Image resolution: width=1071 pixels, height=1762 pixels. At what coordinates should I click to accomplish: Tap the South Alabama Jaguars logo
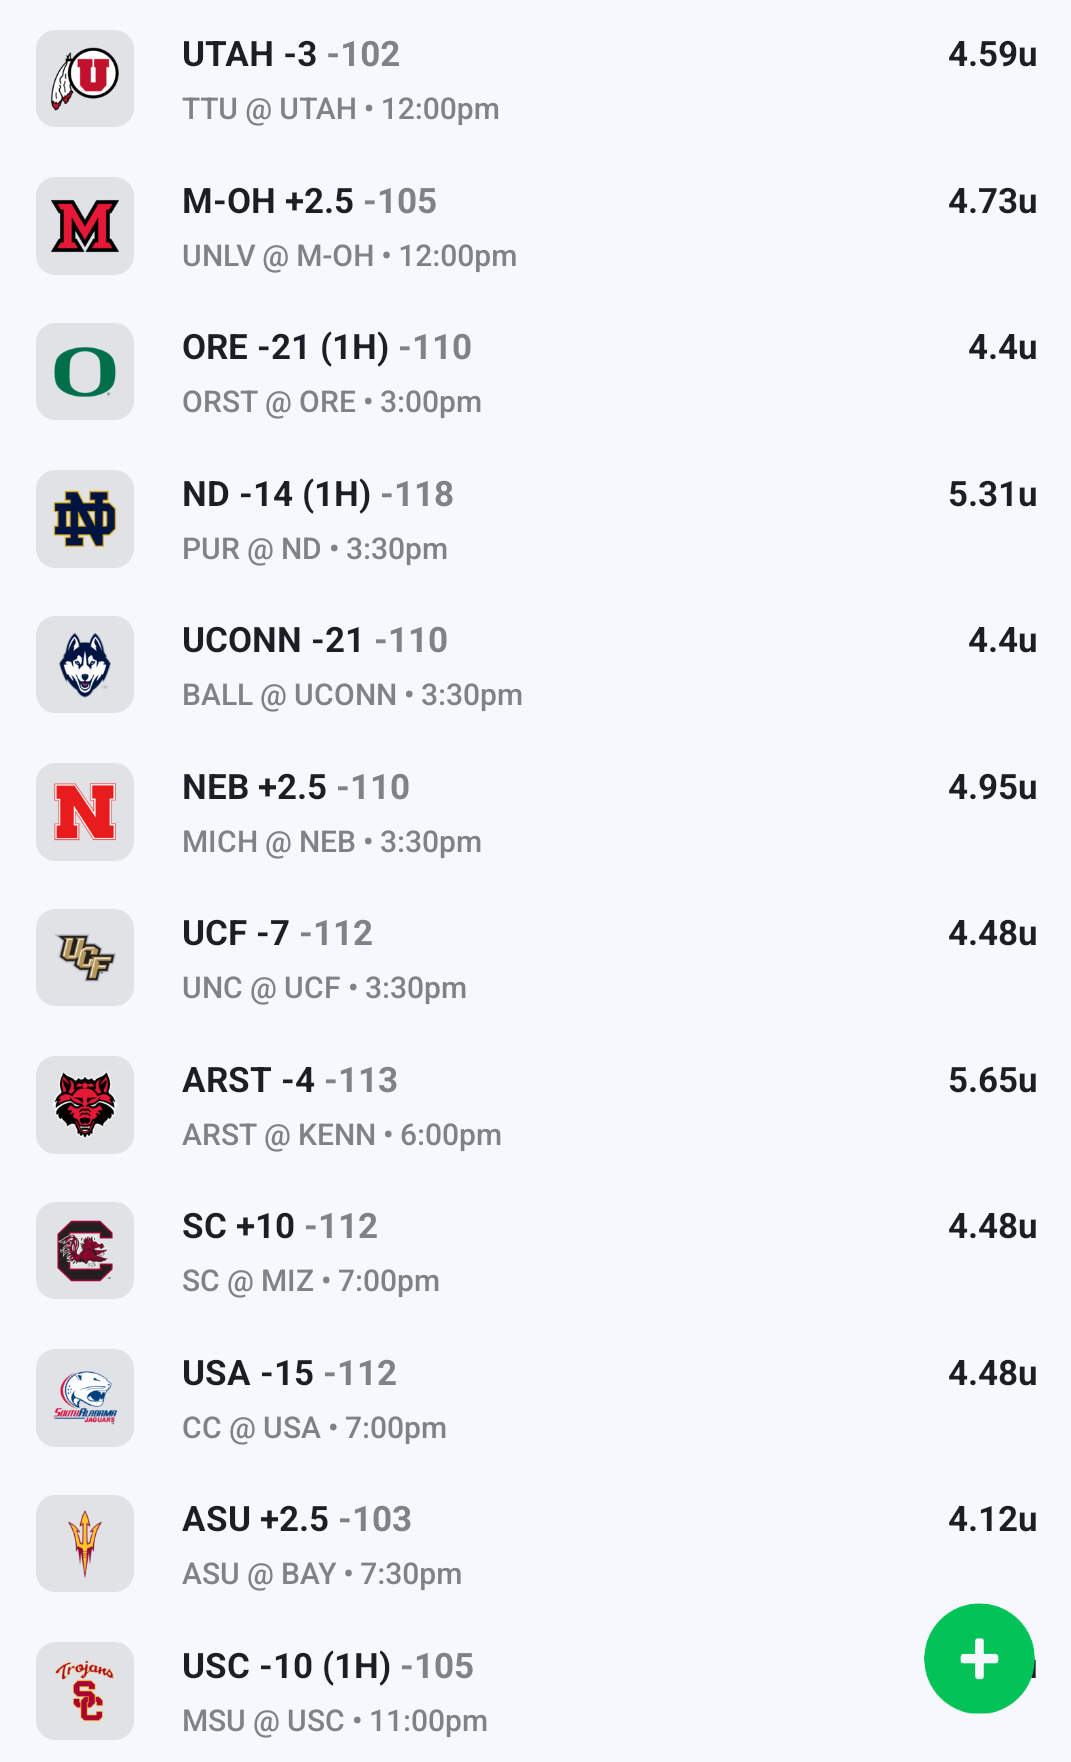click(85, 1398)
